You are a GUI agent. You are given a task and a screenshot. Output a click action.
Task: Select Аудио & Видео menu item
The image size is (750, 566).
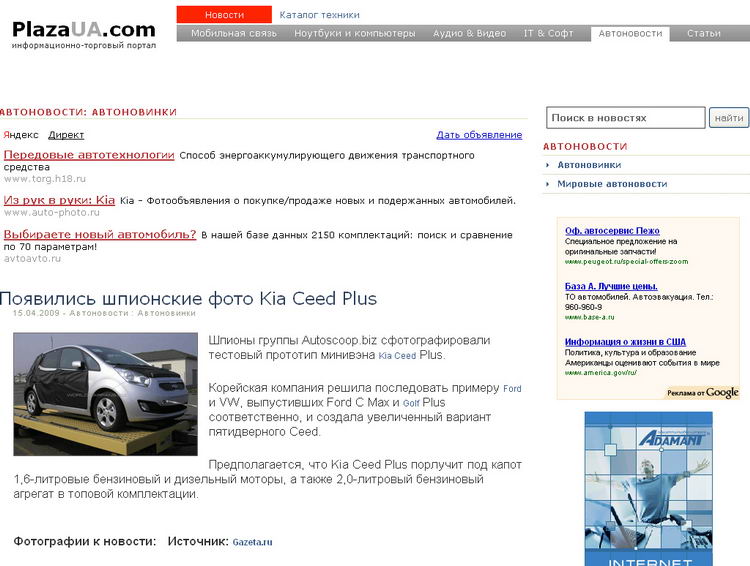click(x=469, y=33)
